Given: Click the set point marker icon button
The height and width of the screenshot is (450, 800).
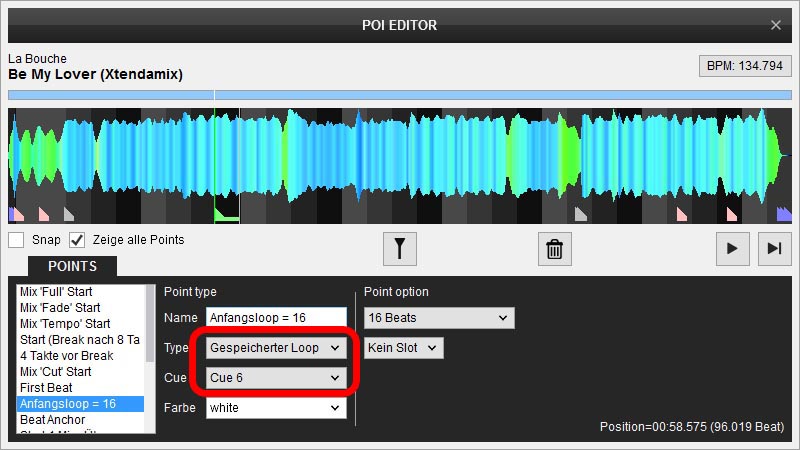Looking at the screenshot, I should (x=399, y=249).
